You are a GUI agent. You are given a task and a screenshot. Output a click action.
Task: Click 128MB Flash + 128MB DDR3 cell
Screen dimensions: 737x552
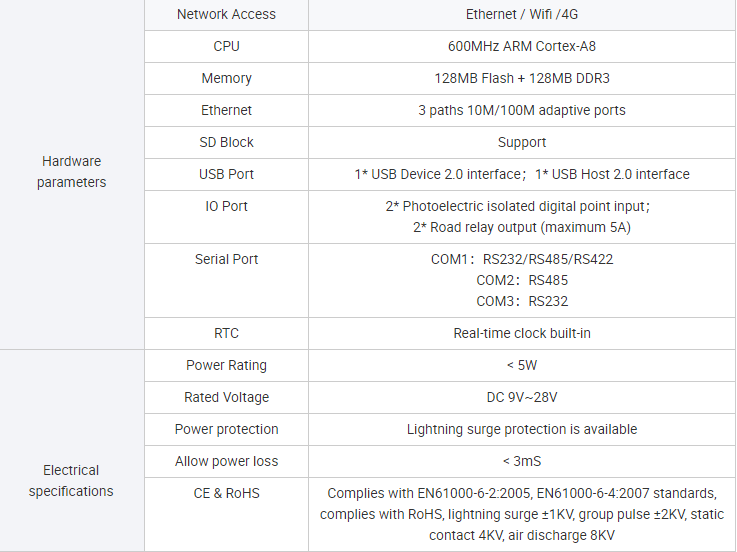tap(522, 78)
